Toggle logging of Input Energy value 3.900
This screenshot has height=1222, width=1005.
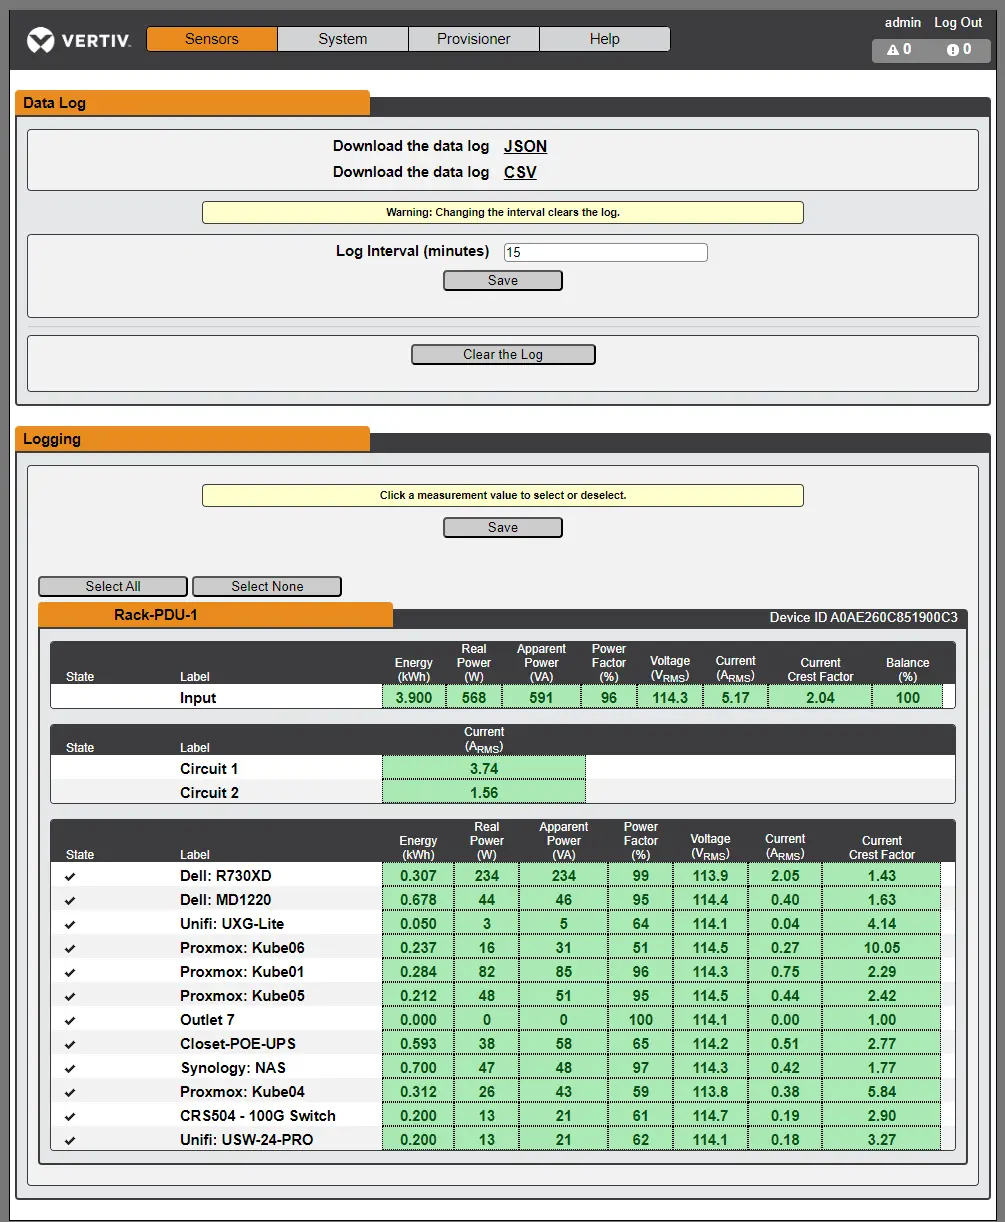point(414,698)
